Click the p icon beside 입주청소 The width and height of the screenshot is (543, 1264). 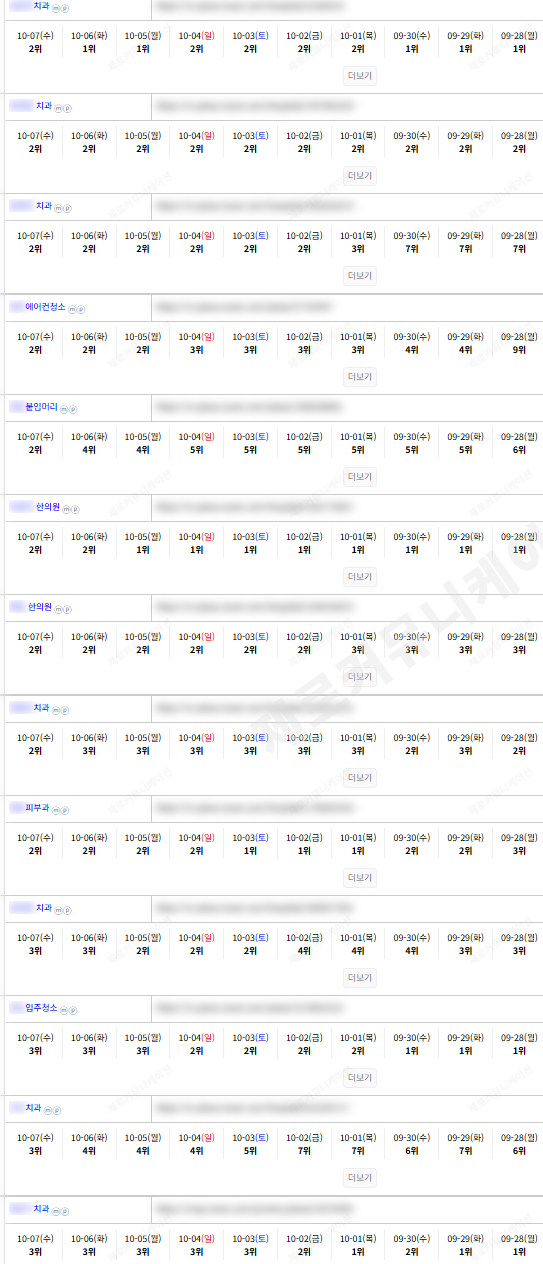tap(71, 1009)
